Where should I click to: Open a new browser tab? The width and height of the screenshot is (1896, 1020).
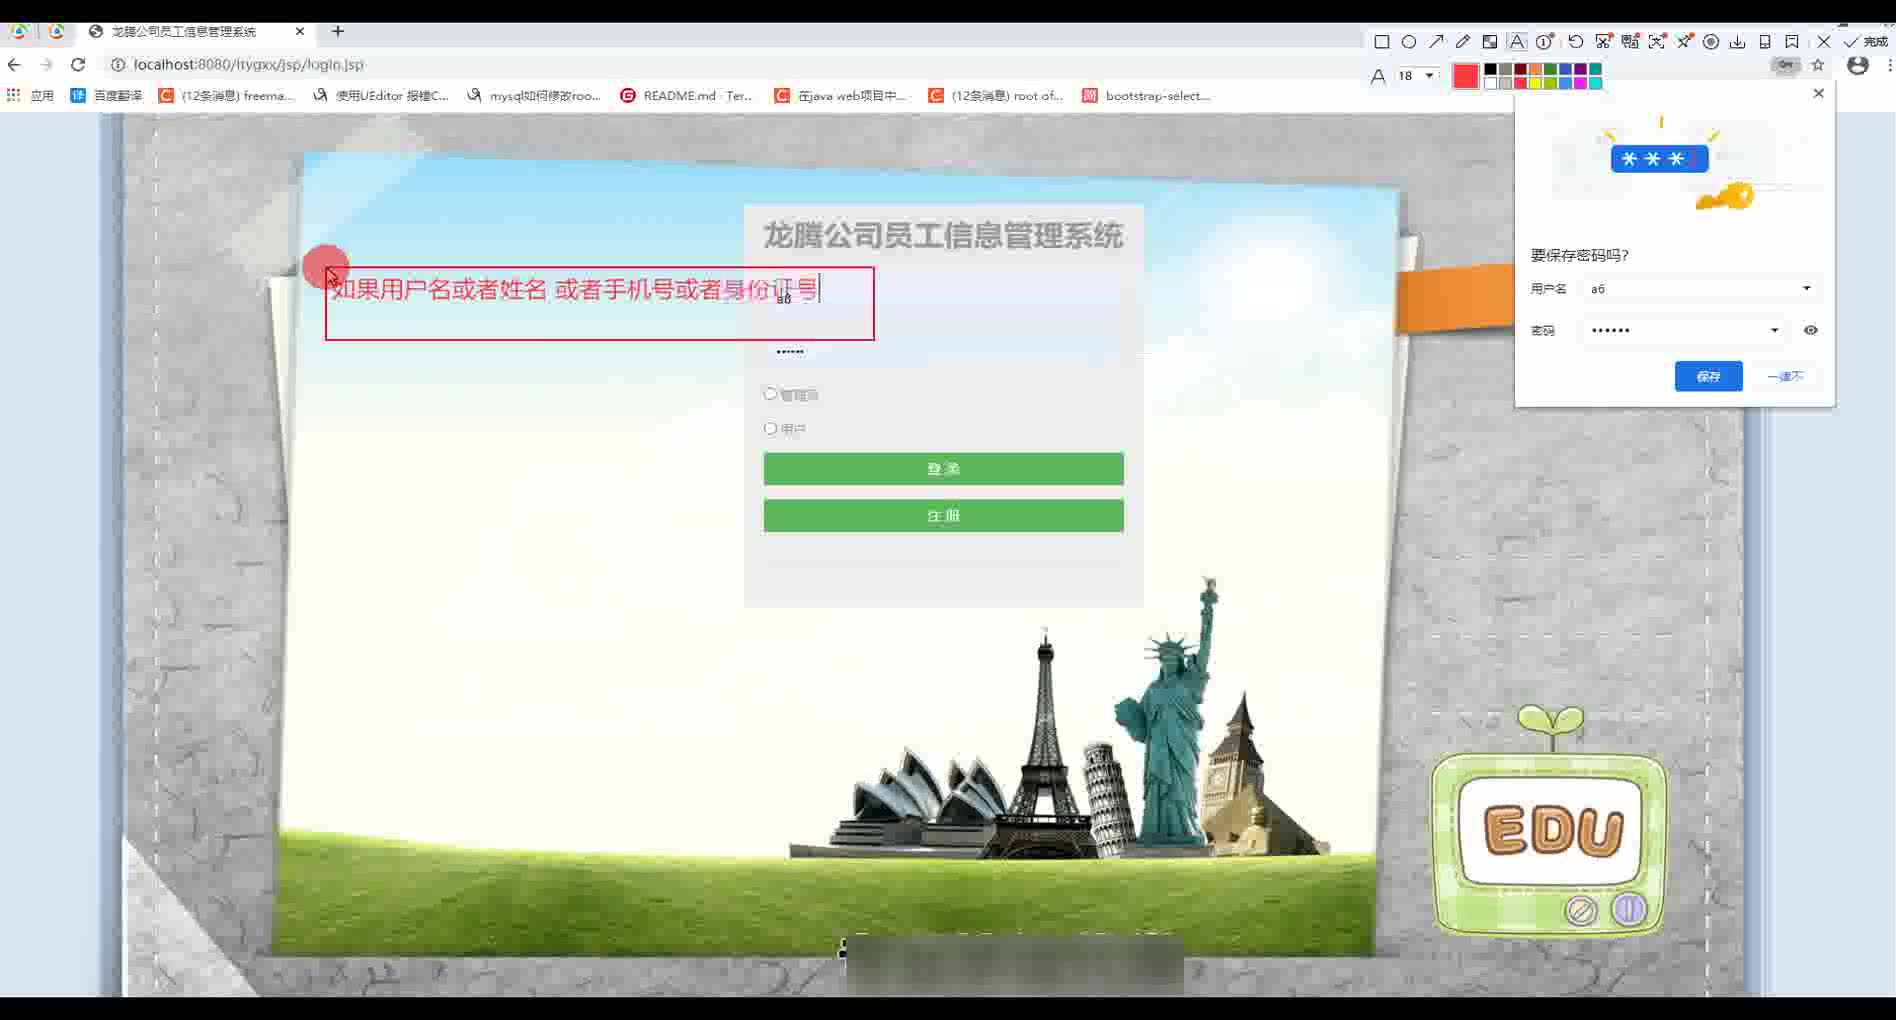coord(338,31)
